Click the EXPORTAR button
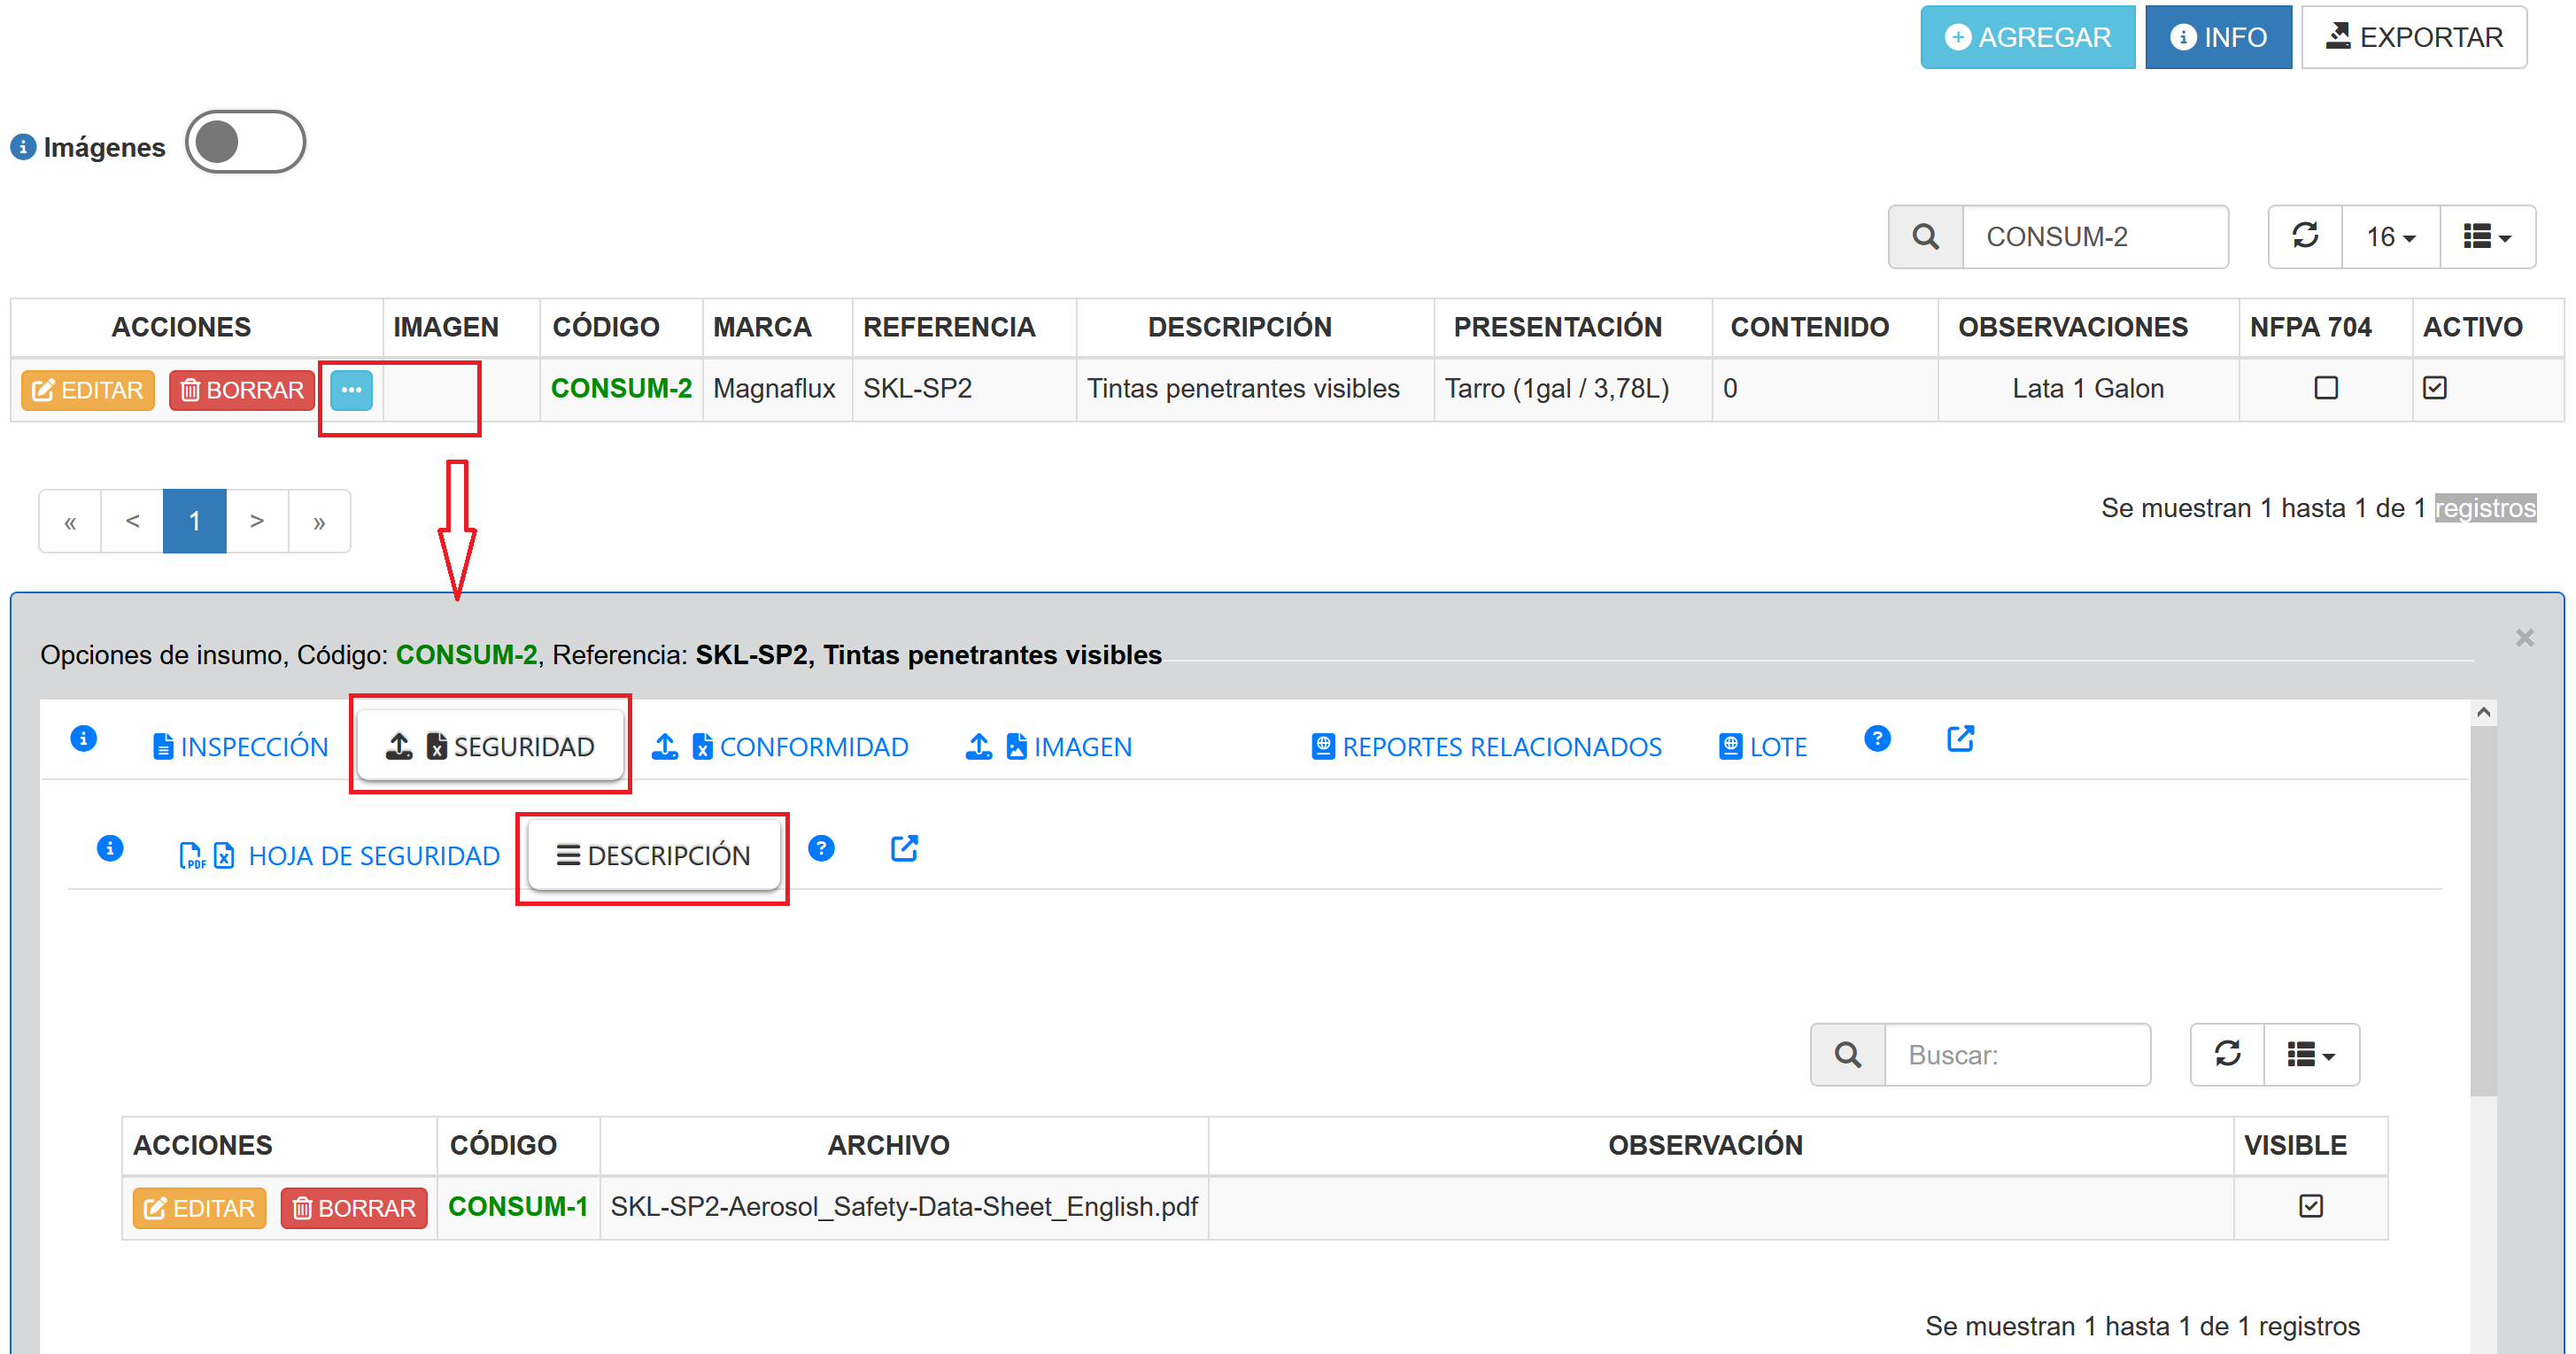The image size is (2576, 1354). (2414, 37)
